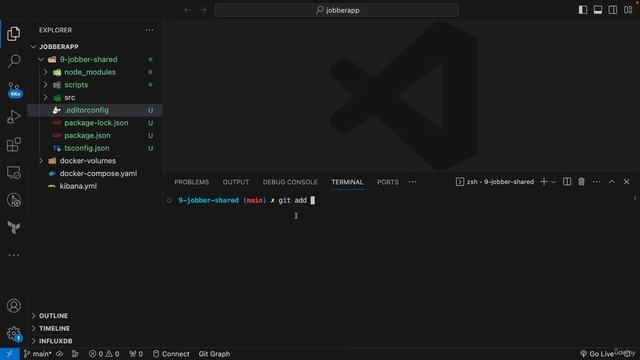This screenshot has height=360, width=640.
Task: Switch to the Debug Console tab
Action: 290,182
